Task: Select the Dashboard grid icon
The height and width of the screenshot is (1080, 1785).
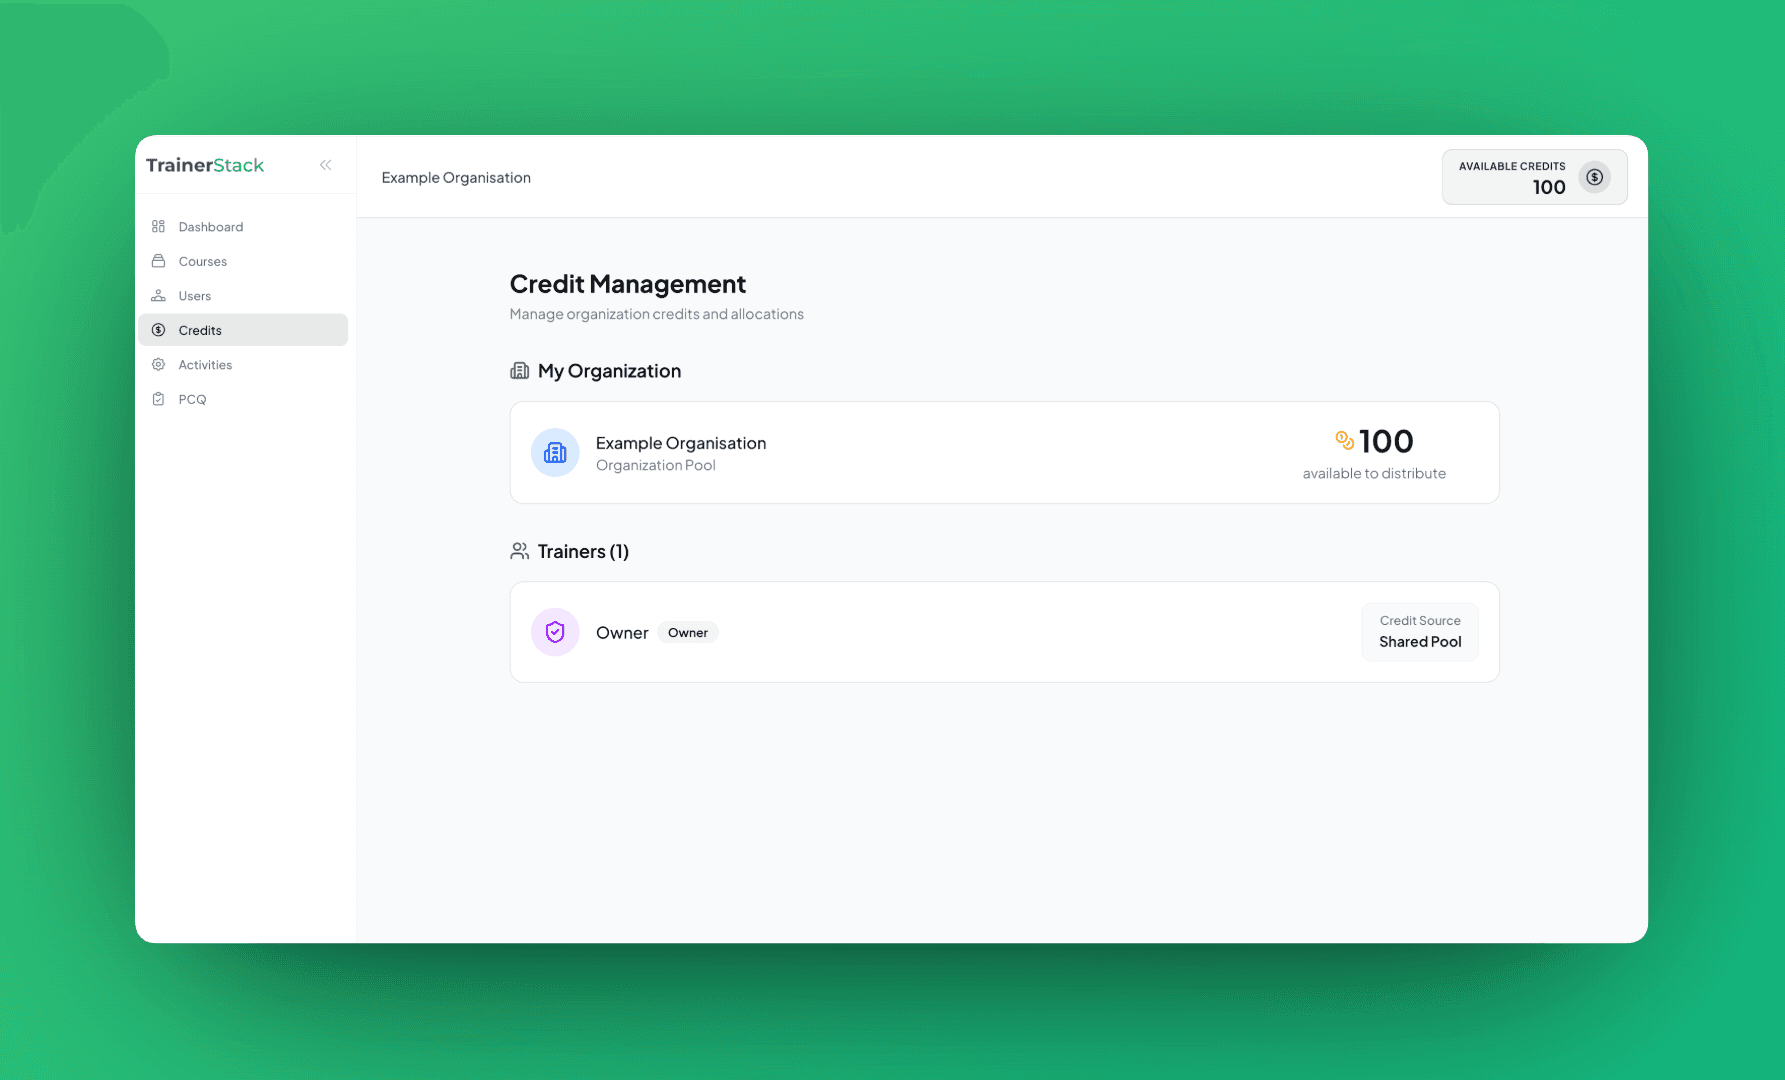Action: [159, 226]
